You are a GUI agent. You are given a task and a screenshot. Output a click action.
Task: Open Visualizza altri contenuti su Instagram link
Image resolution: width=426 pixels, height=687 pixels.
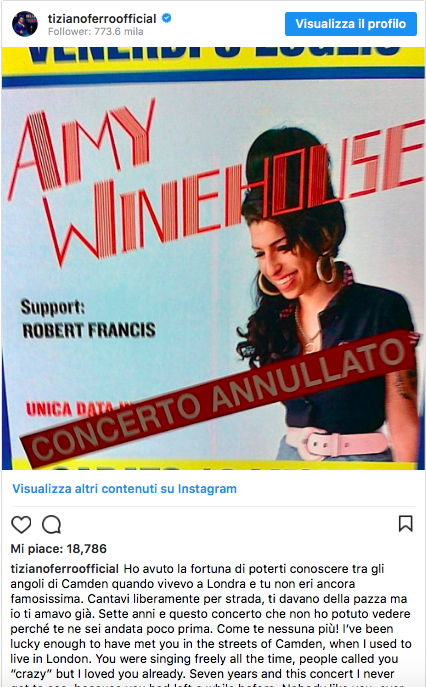pyautogui.click(x=124, y=489)
